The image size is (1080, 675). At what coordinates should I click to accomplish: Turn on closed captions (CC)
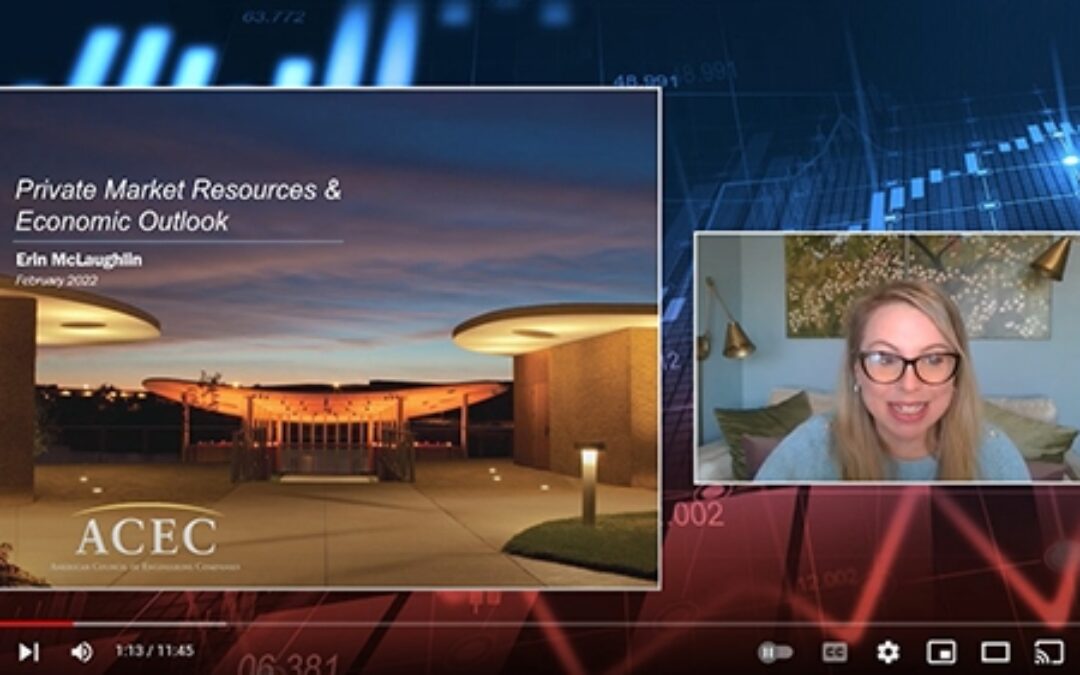(x=834, y=652)
